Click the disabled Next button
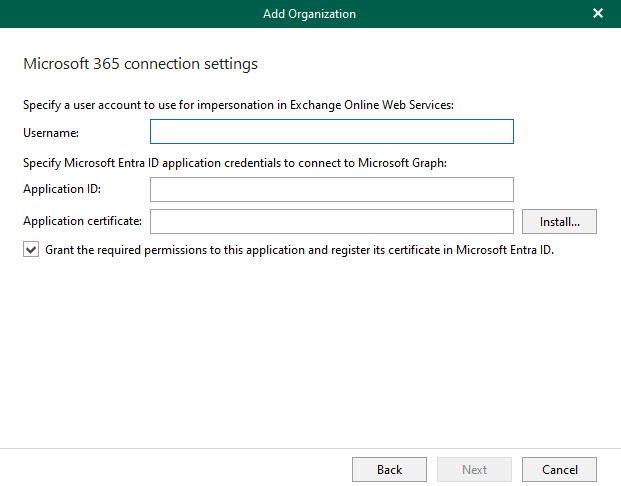621x486 pixels. 474,469
